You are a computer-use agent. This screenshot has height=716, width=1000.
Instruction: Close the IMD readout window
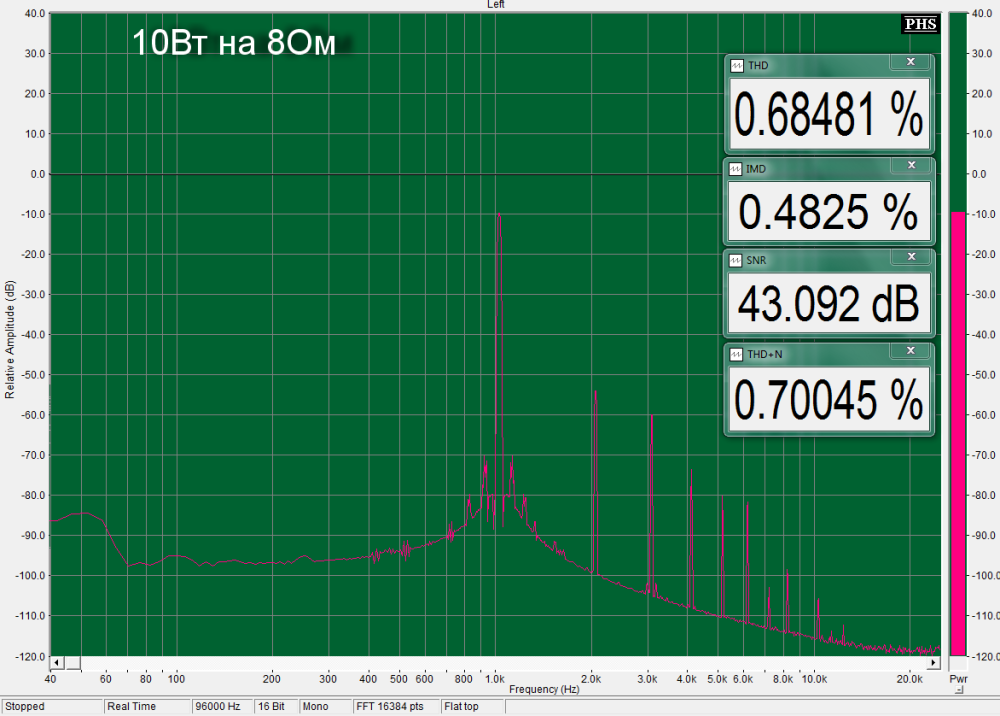point(909,165)
